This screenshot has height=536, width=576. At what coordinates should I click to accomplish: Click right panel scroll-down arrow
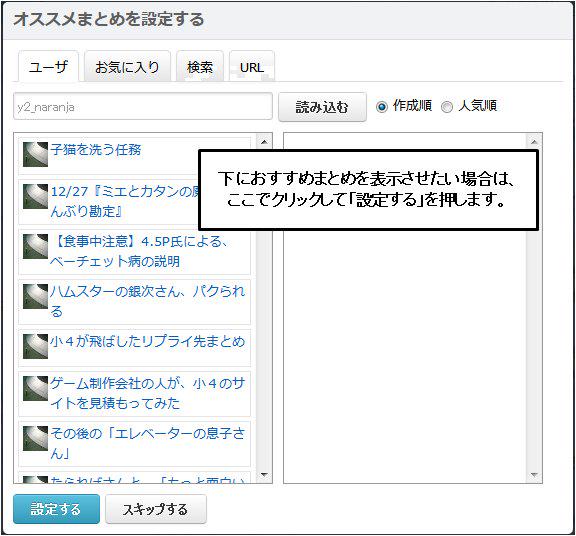point(534,475)
